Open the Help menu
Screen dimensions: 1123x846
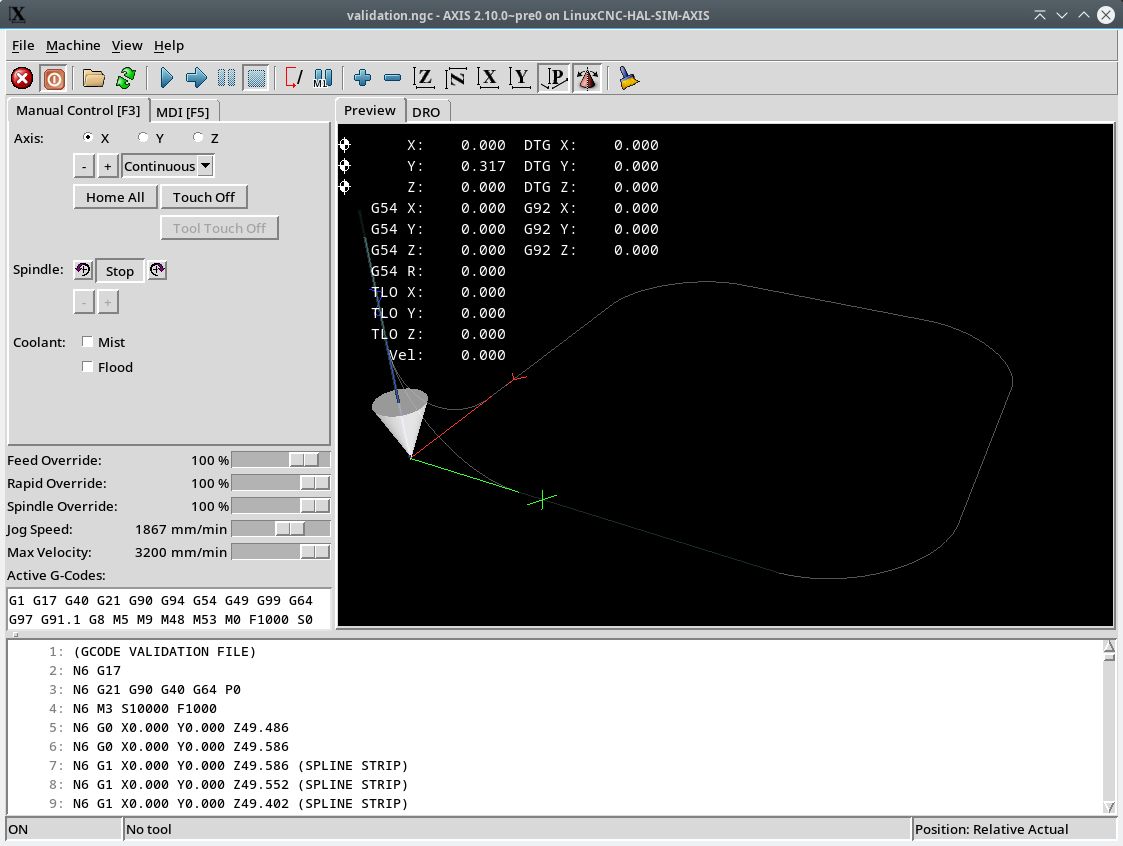(169, 45)
